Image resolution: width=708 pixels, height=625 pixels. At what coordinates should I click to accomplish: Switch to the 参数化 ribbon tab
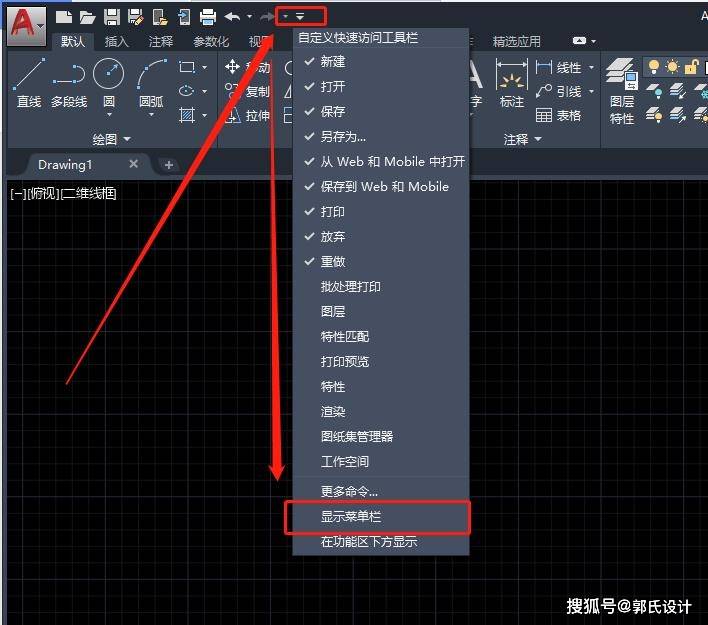211,42
